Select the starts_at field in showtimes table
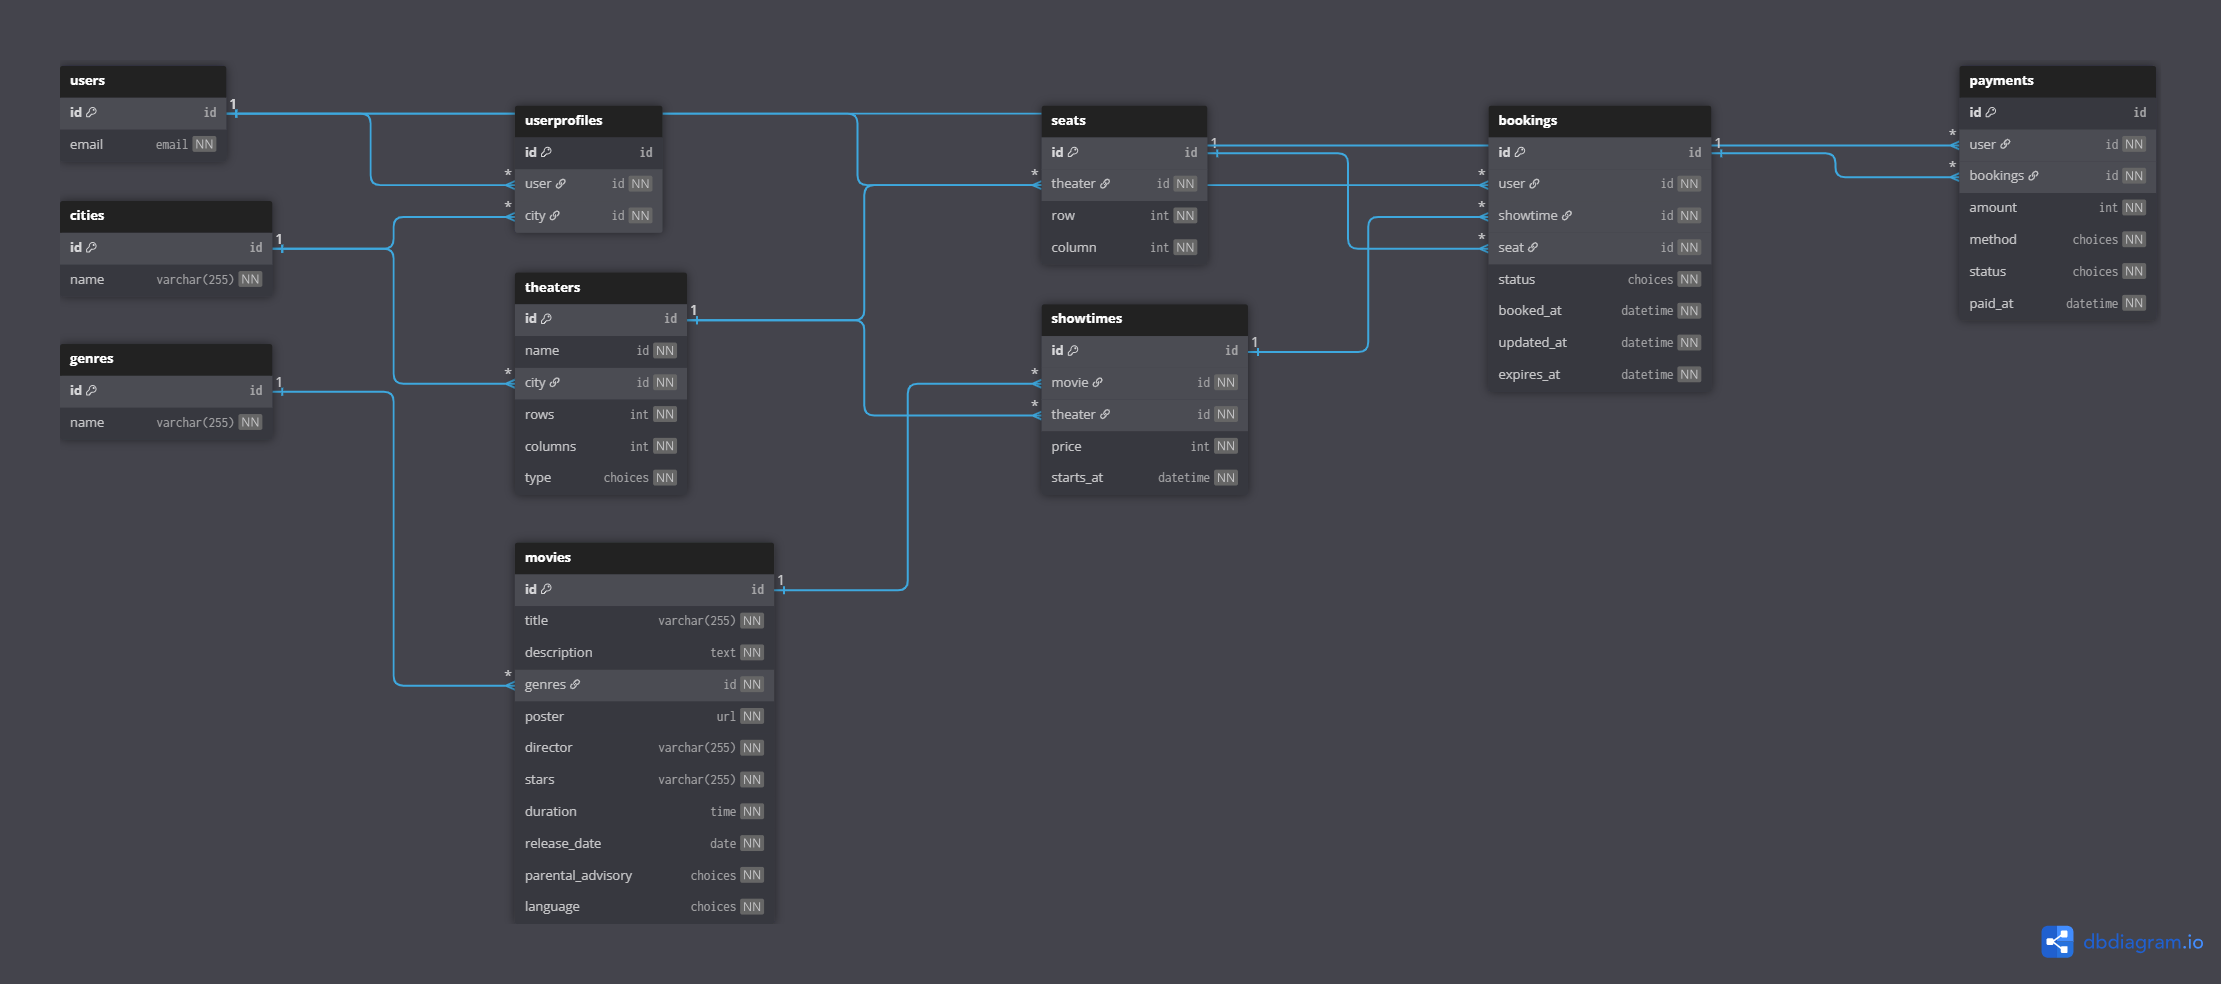The width and height of the screenshot is (2221, 984). [1144, 478]
